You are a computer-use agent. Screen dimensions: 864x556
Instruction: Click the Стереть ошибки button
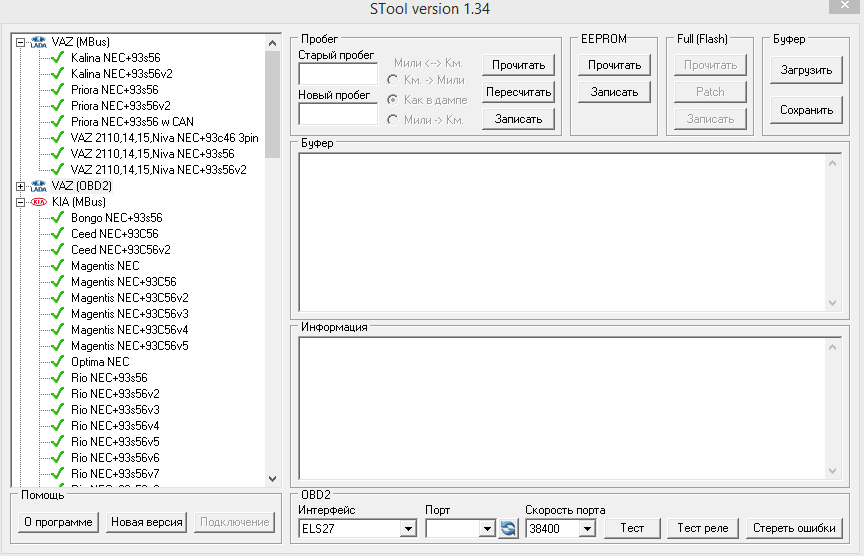click(794, 528)
